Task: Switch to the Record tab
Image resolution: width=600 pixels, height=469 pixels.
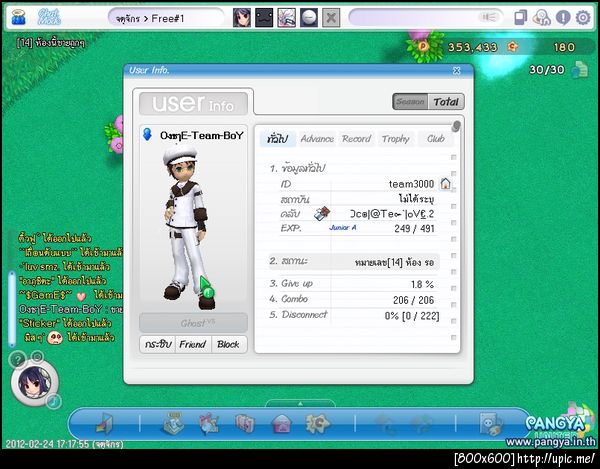Action: pyautogui.click(x=356, y=139)
